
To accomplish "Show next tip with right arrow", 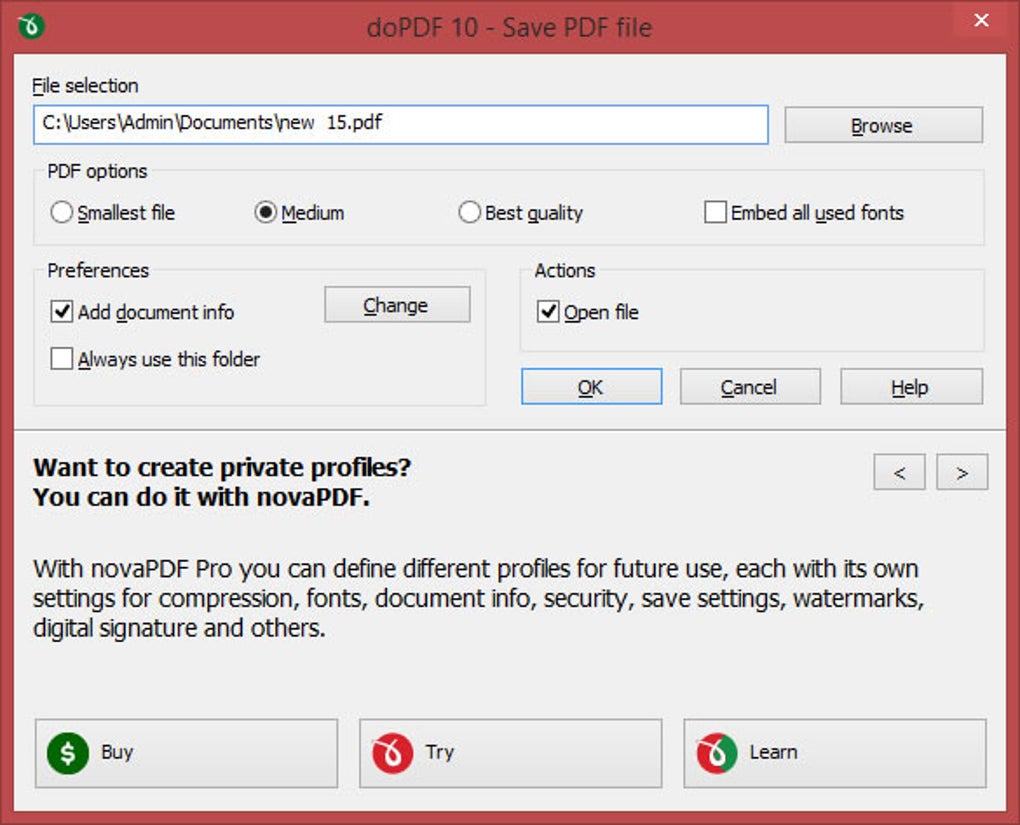I will pos(961,472).
